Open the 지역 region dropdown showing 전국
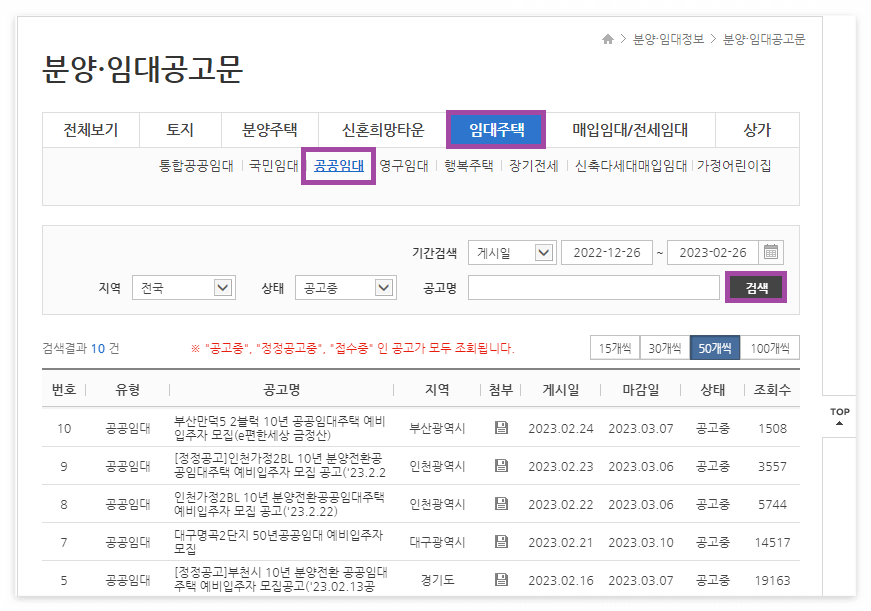871x611 pixels. pos(183,287)
